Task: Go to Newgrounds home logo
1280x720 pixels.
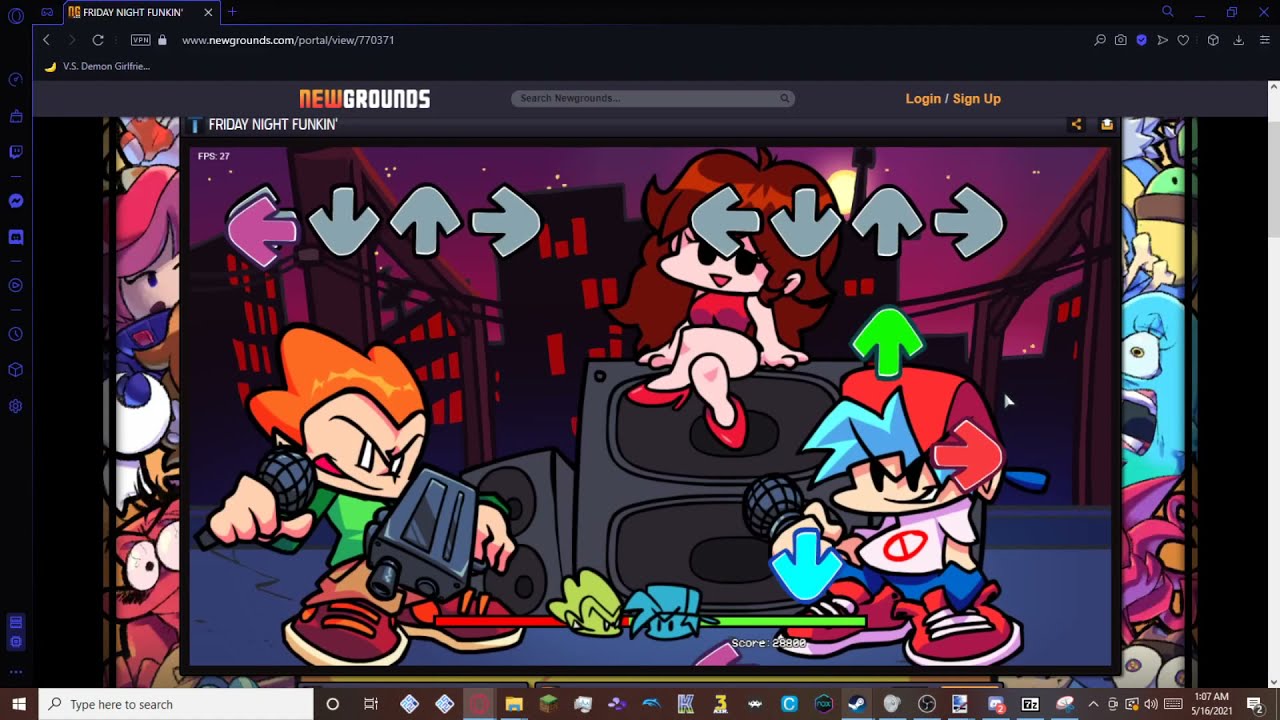Action: tap(364, 99)
